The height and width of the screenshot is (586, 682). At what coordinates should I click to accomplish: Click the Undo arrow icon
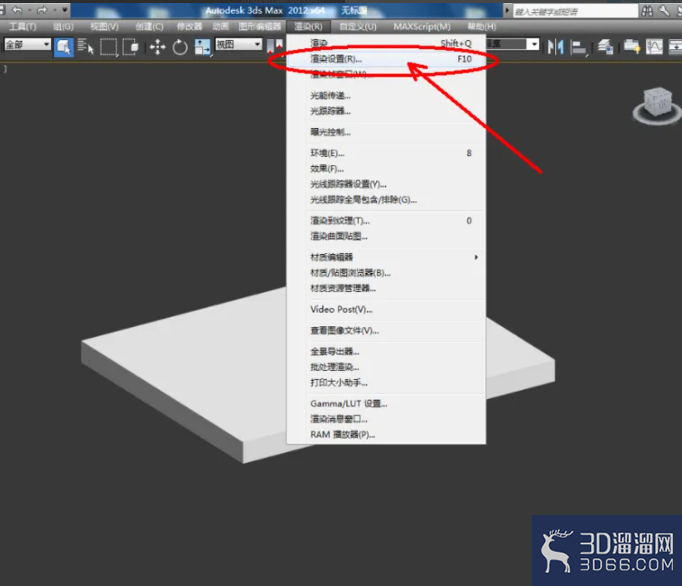click(x=17, y=10)
